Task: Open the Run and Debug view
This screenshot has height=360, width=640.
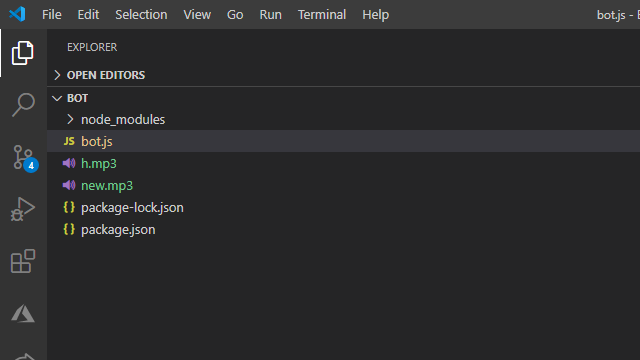Action: (x=23, y=209)
